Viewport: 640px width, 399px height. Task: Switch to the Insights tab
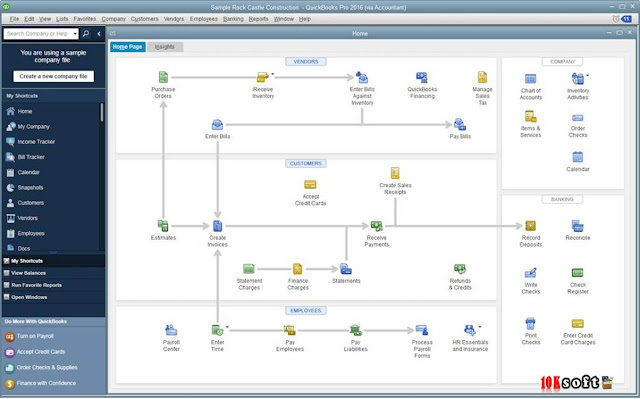[x=165, y=47]
